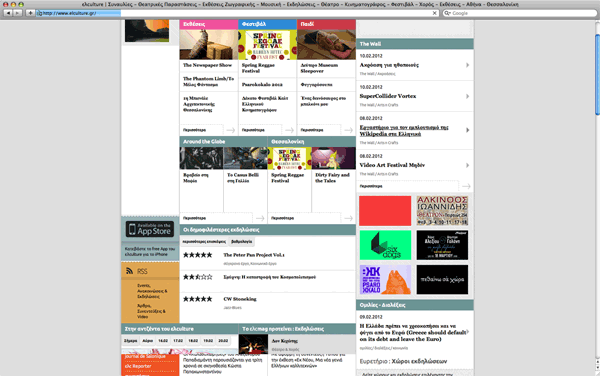
Task: Click the browser forward arrow button
Action: 17,13
